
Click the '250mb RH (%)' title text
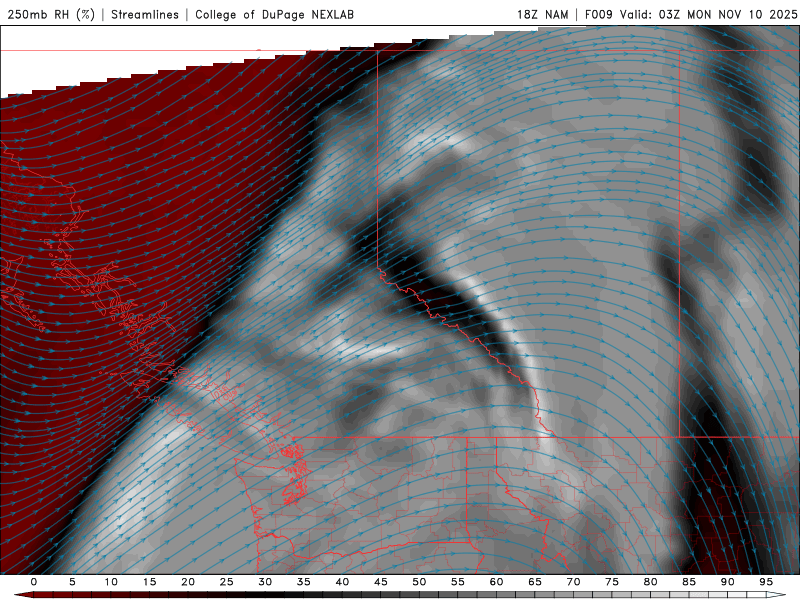(x=51, y=14)
